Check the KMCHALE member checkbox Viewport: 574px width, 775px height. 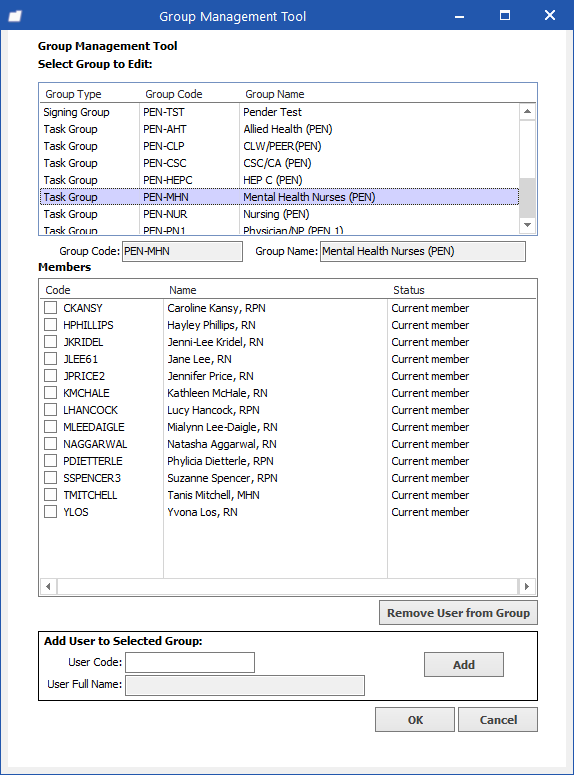tap(50, 393)
